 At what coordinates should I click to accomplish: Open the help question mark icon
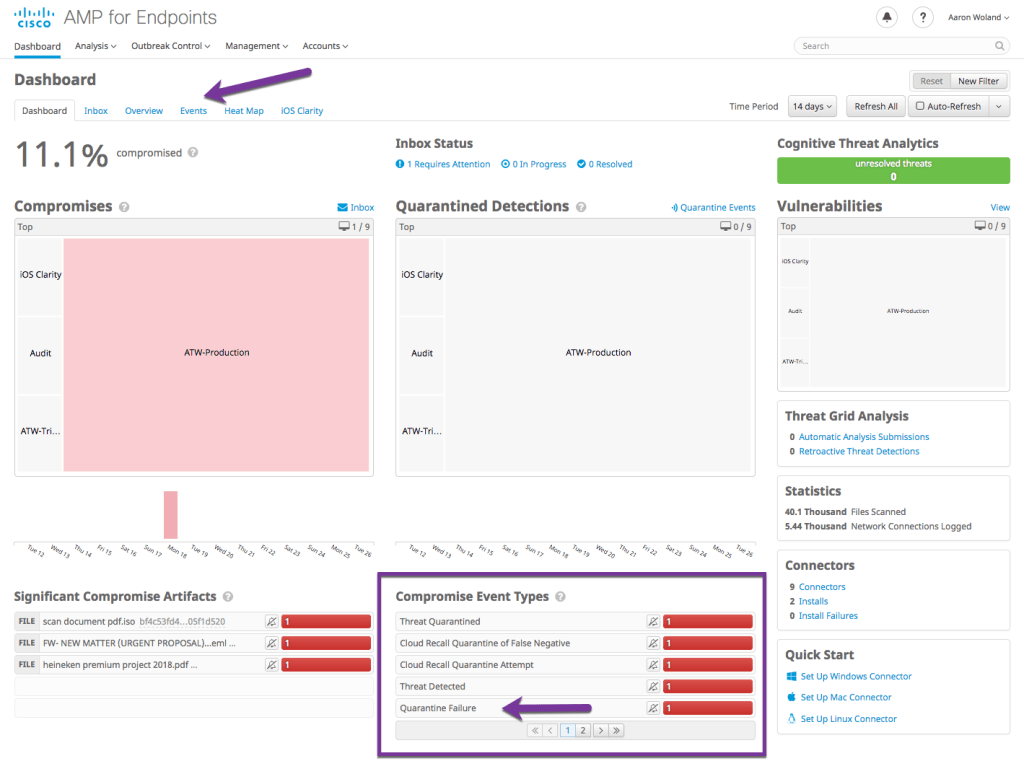(923, 18)
